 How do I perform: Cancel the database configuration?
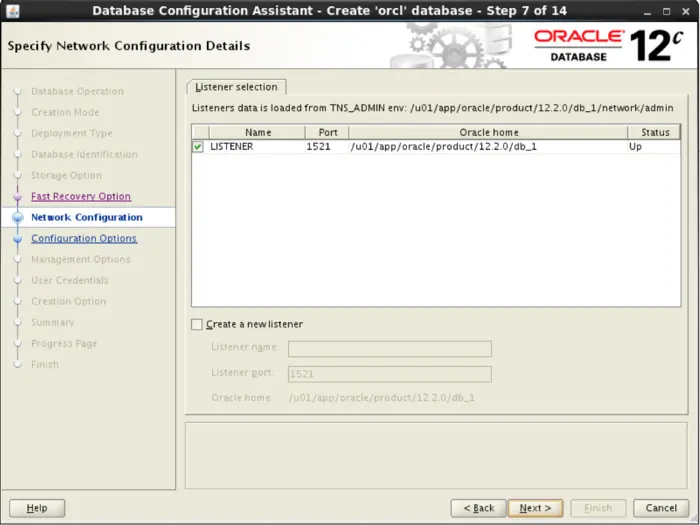point(661,508)
